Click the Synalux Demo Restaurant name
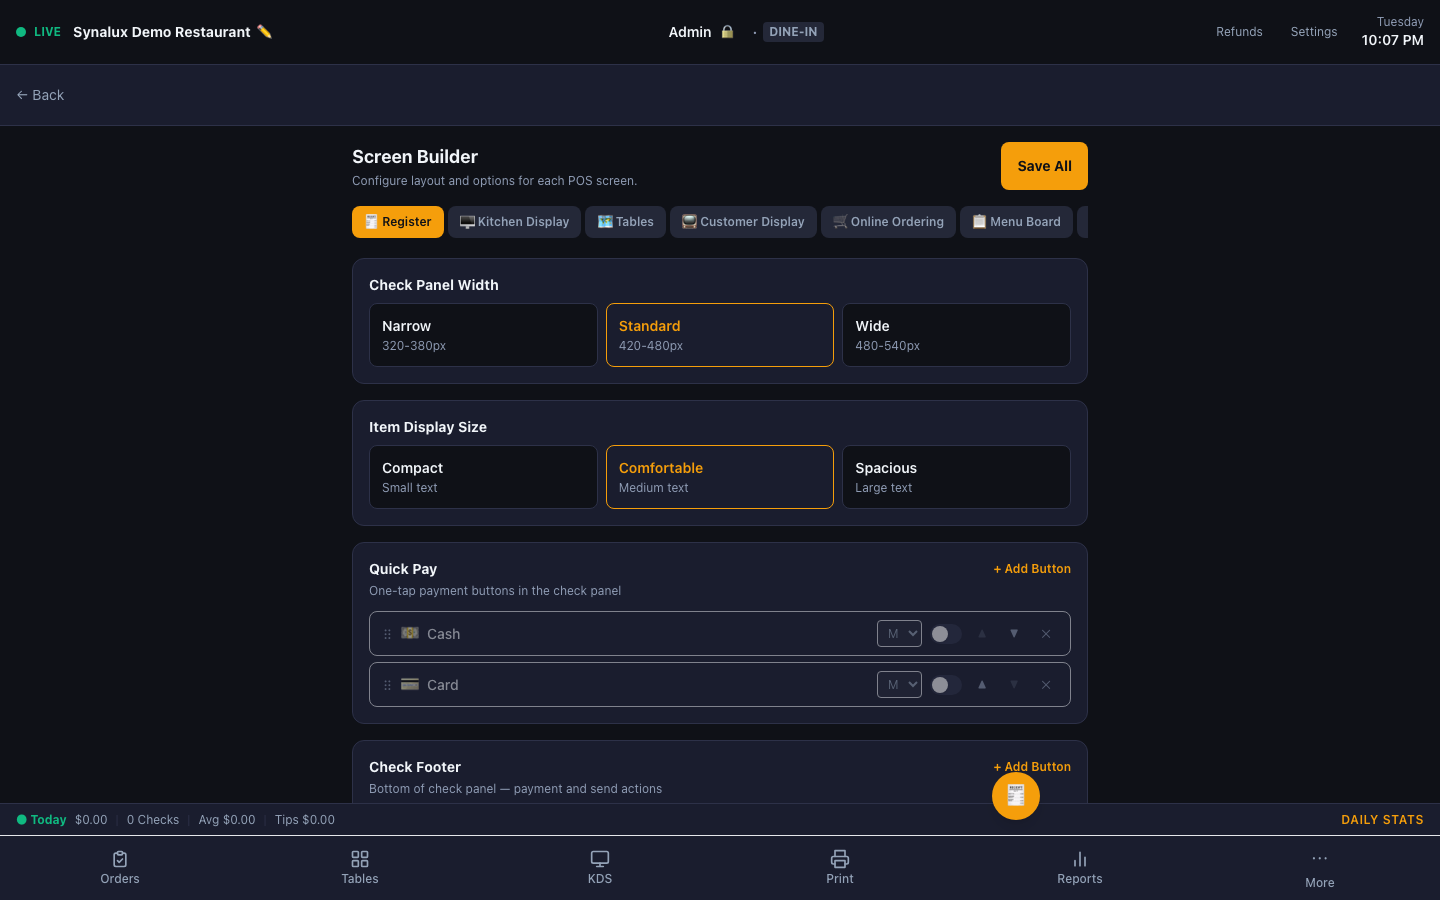 point(162,32)
